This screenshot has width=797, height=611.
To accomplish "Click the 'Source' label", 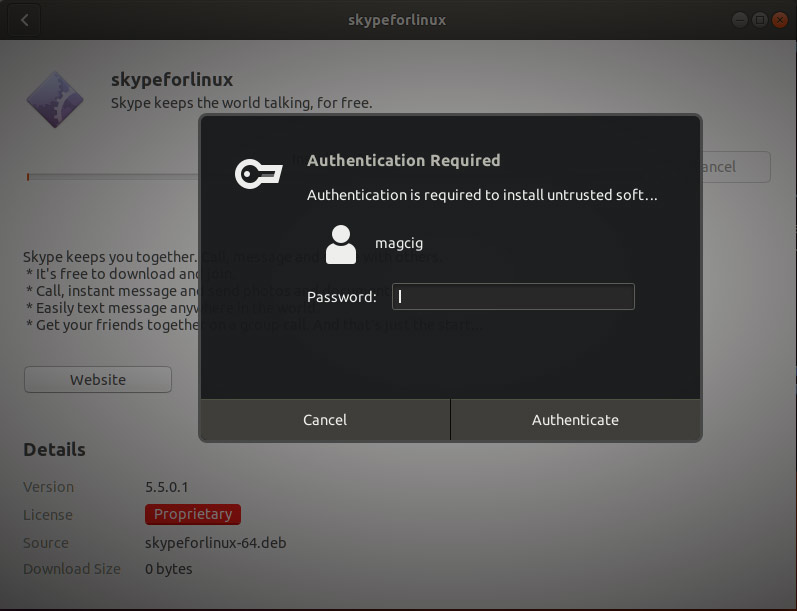I will (46, 543).
